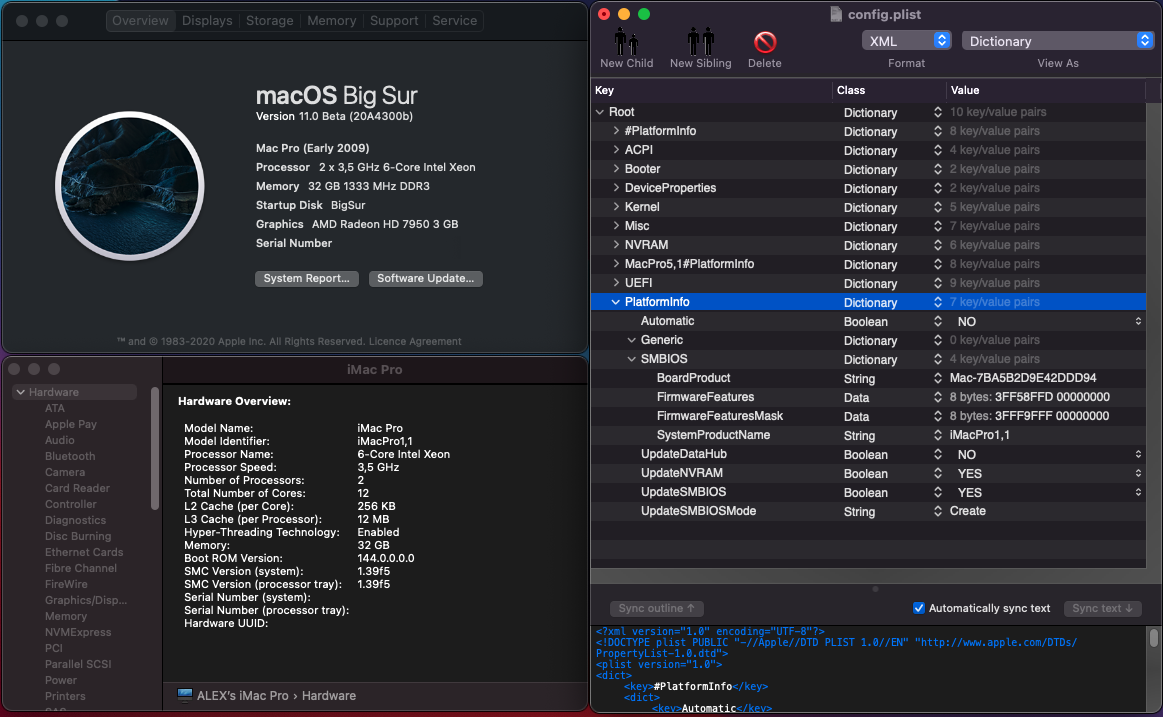The width and height of the screenshot is (1163, 717).
Task: Switch to the Displays tab
Action: click(207, 21)
